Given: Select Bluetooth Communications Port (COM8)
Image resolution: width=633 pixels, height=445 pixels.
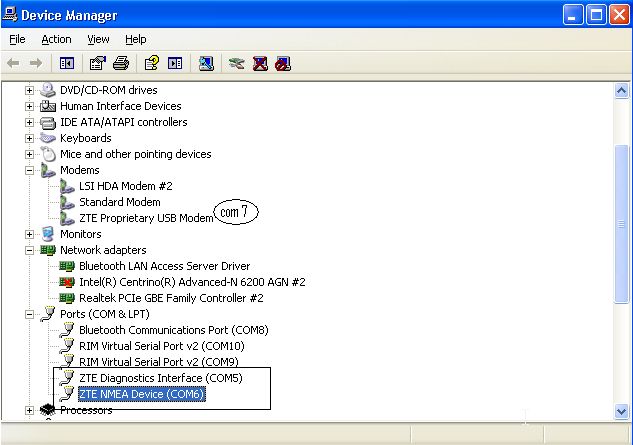Looking at the screenshot, I should pyautogui.click(x=173, y=330).
